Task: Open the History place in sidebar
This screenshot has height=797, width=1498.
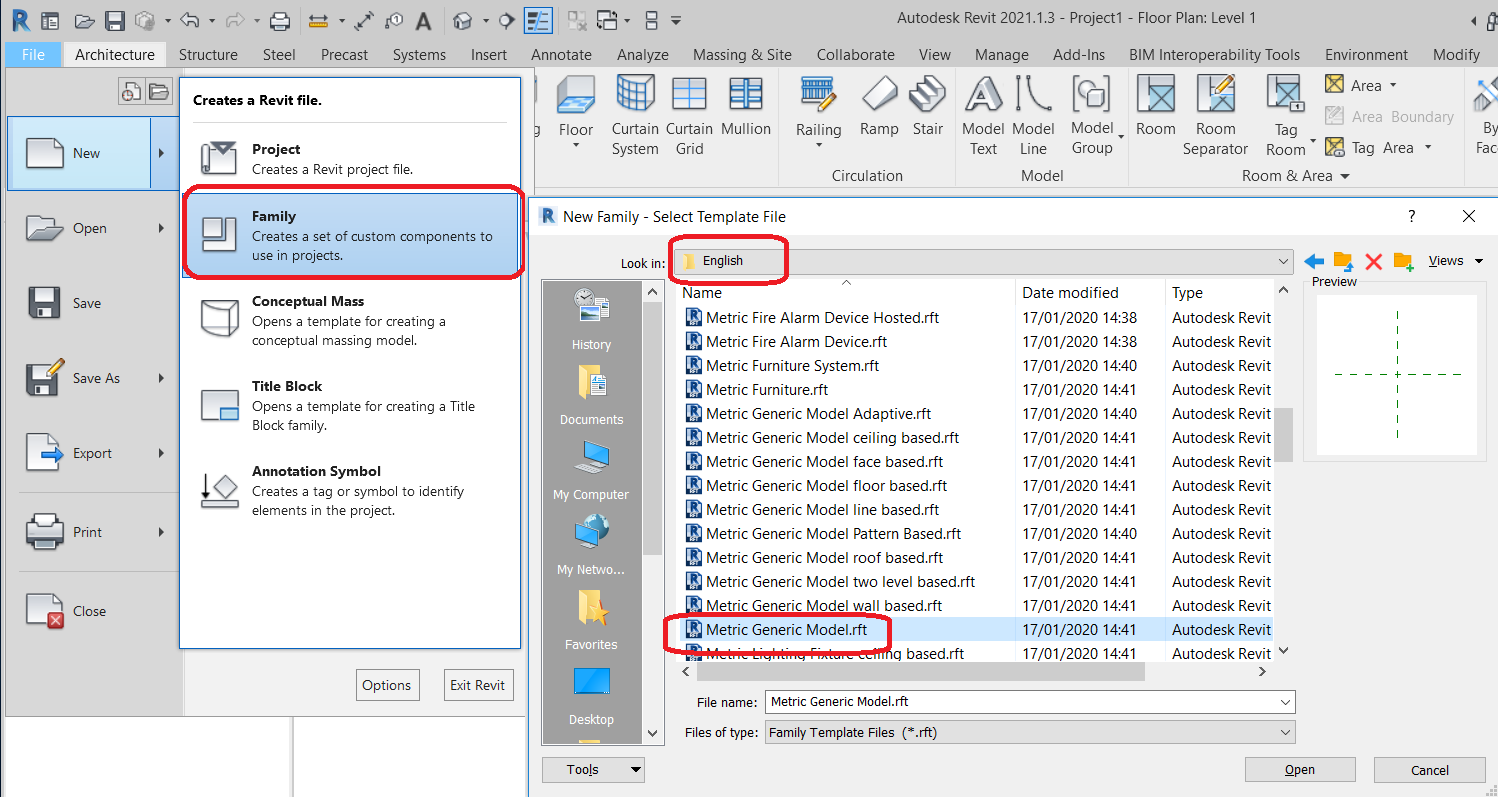Action: click(591, 319)
